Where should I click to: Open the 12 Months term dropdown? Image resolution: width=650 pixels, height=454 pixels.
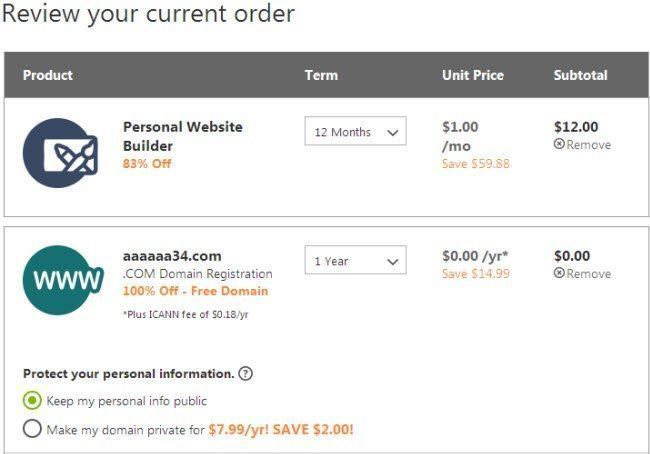355,131
